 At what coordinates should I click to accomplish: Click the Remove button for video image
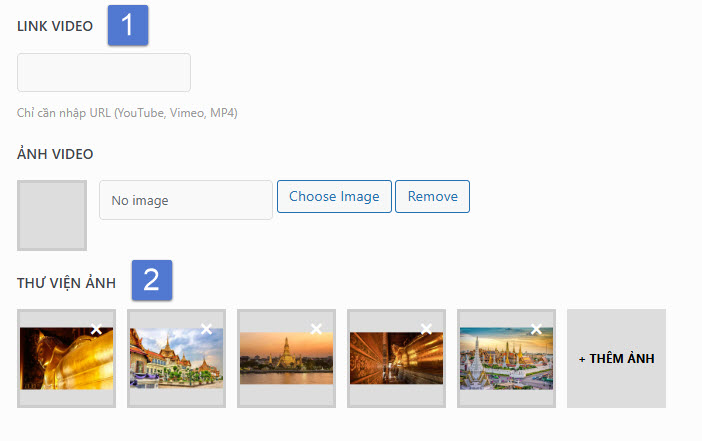pyautogui.click(x=432, y=197)
